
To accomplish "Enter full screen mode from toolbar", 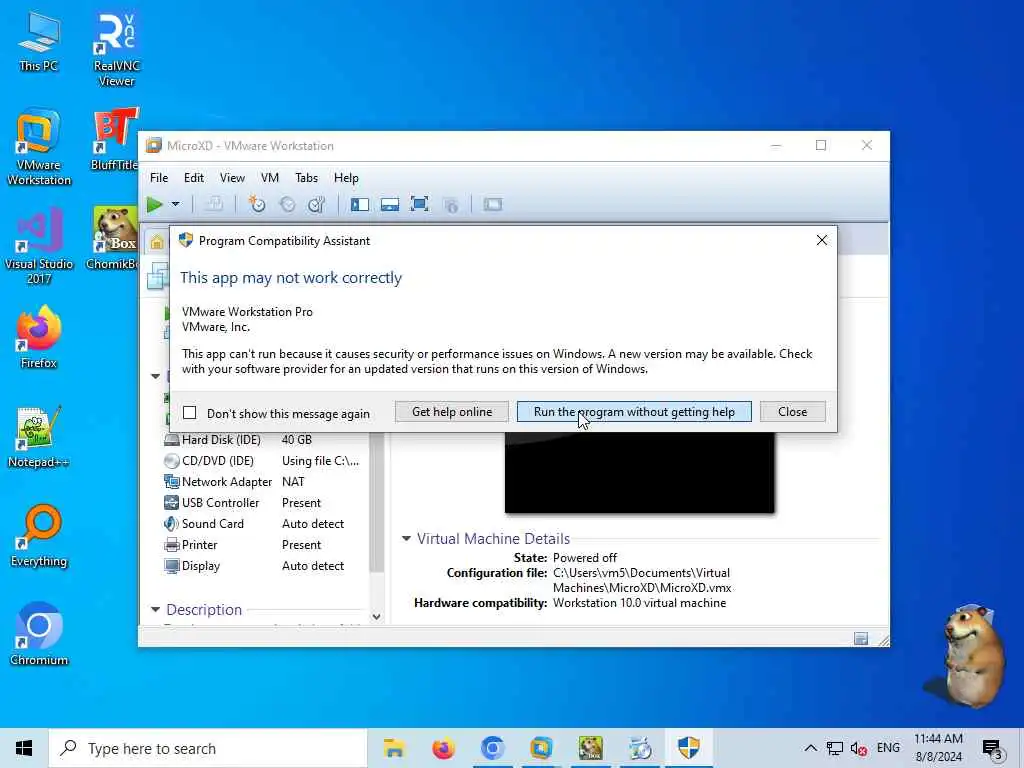I will 419,204.
